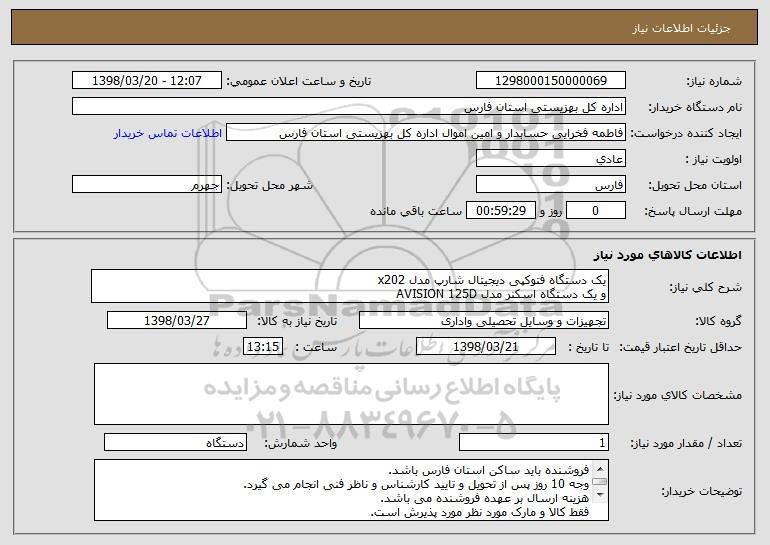
Task: Click the up arrow of buyer notes scrollbar
Action: (599, 467)
